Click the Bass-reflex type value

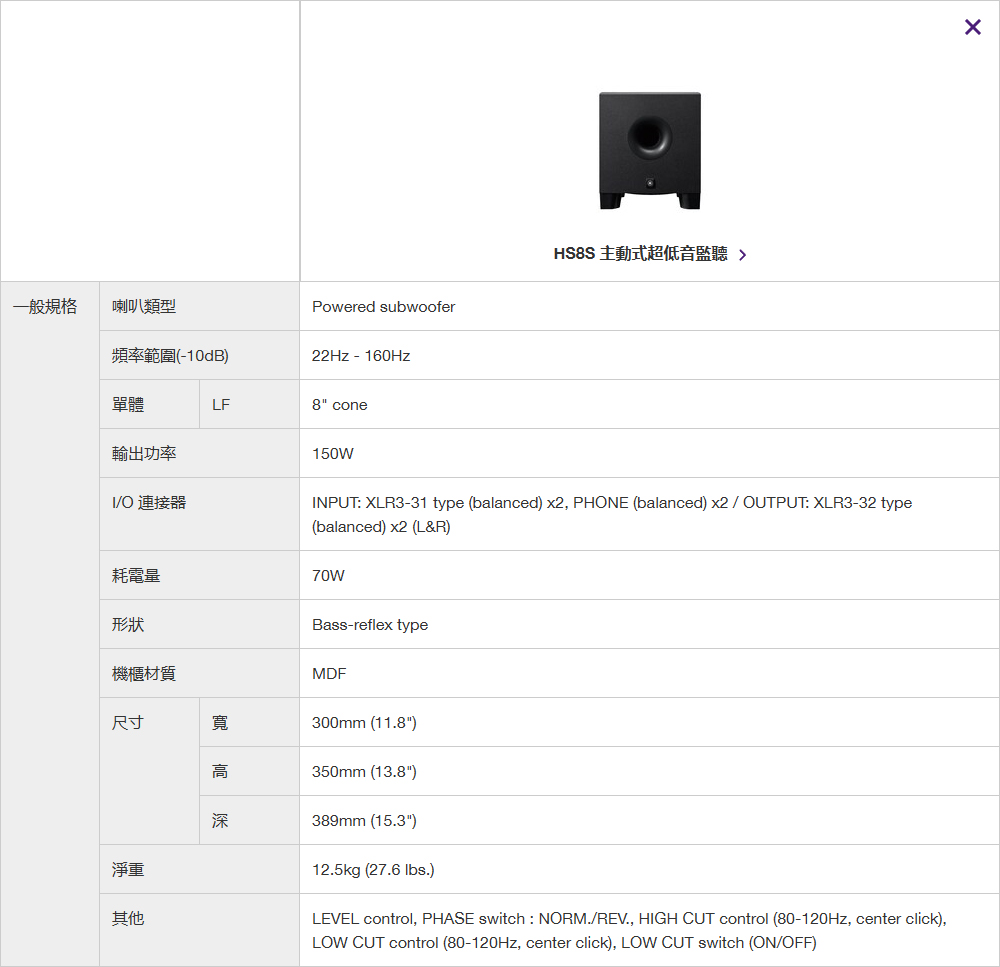click(x=370, y=625)
